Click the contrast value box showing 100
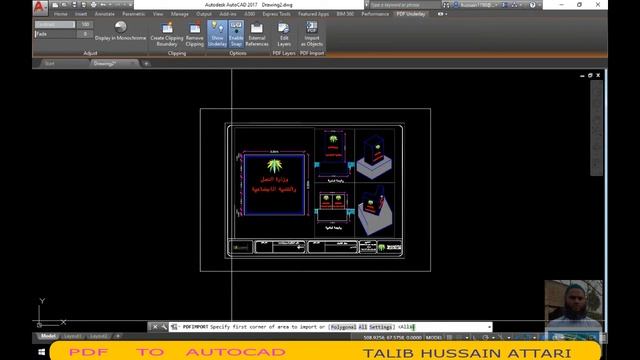The height and width of the screenshot is (360, 640). [85, 24]
